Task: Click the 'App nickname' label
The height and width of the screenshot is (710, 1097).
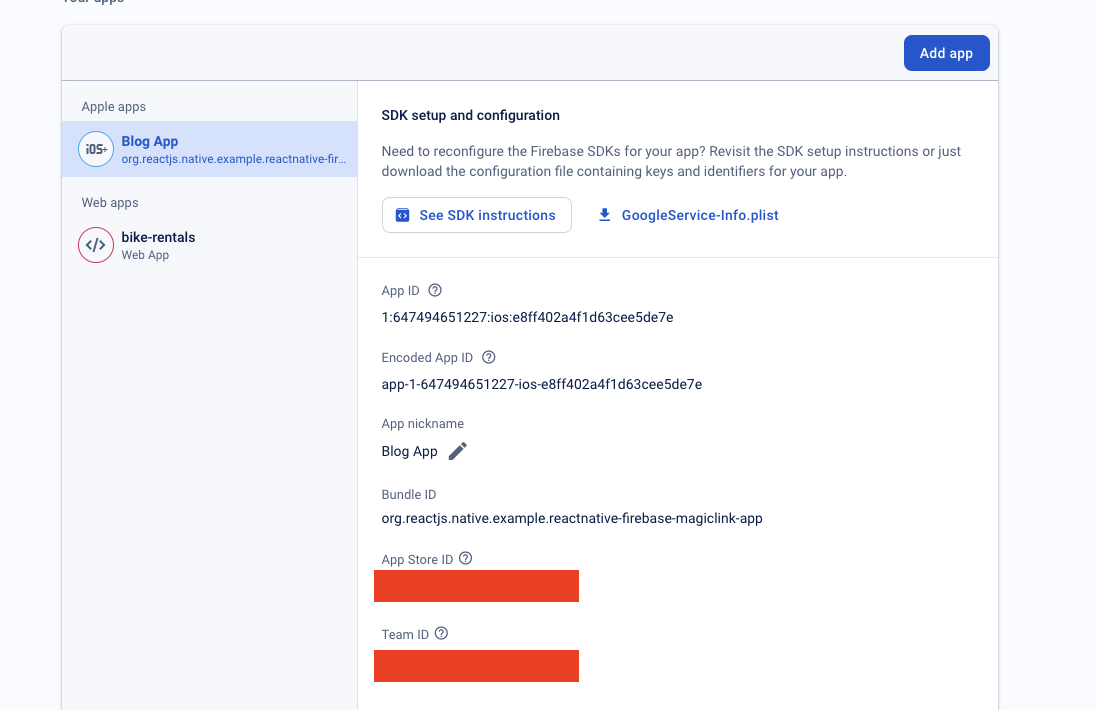Action: point(423,424)
